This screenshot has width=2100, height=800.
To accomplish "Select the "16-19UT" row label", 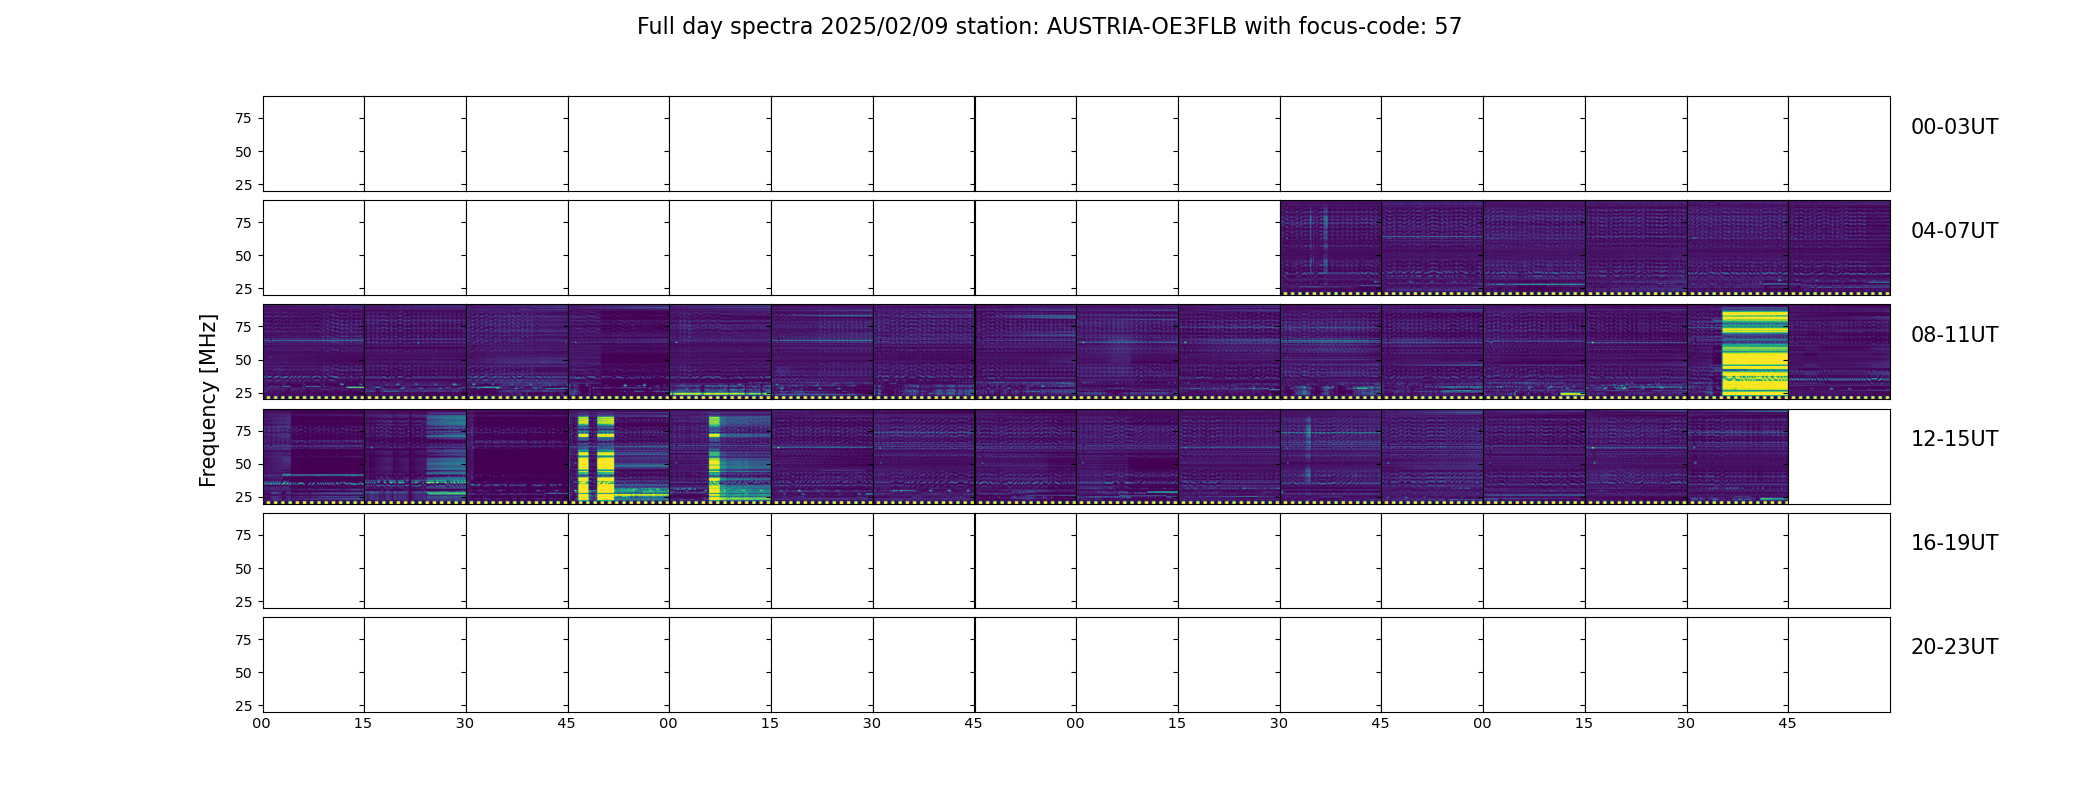I will point(1954,543).
